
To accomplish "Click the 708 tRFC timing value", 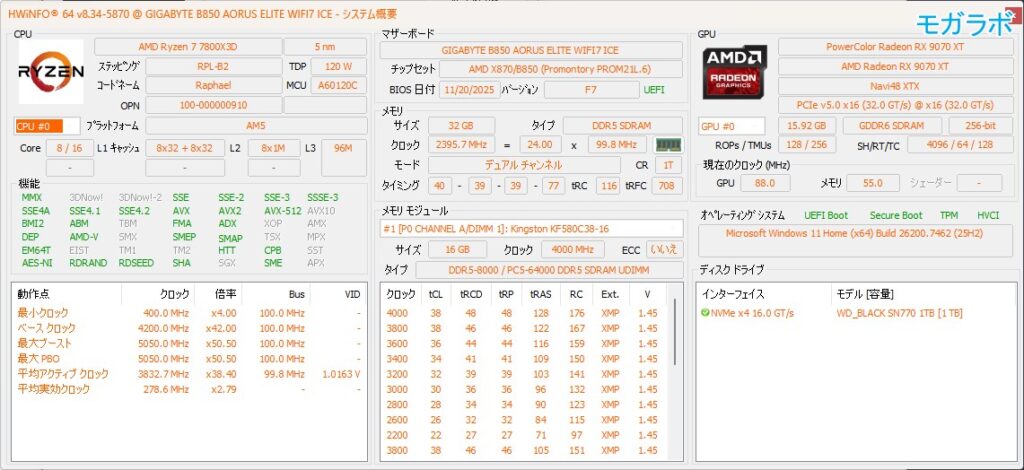I will click(667, 186).
